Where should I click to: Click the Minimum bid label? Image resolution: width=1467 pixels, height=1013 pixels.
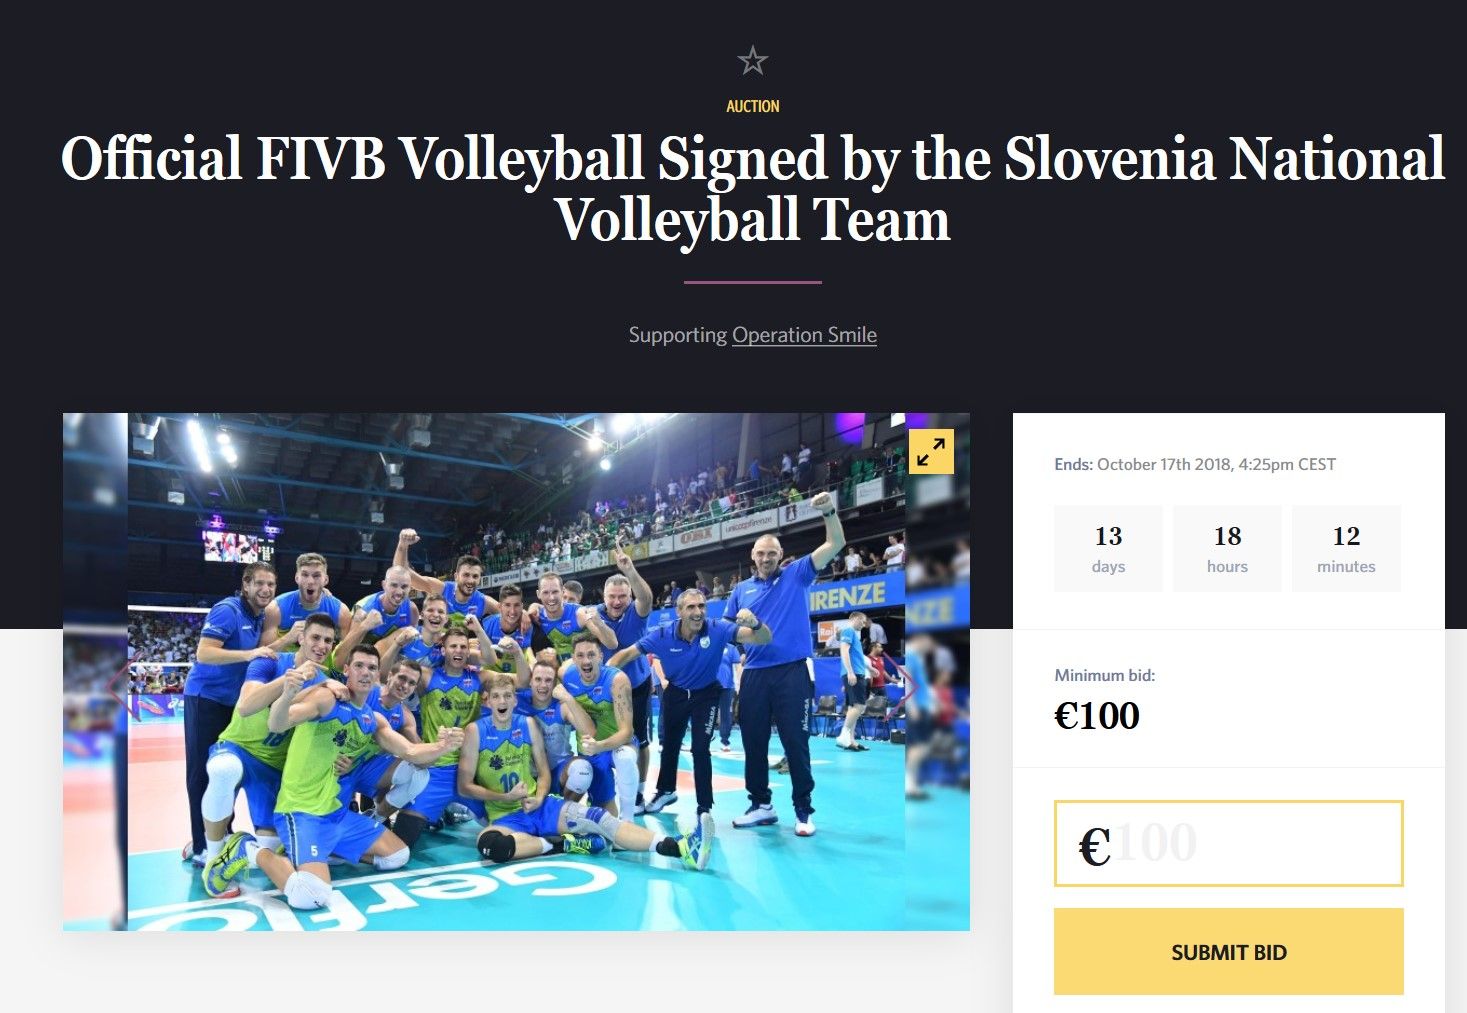(1105, 675)
